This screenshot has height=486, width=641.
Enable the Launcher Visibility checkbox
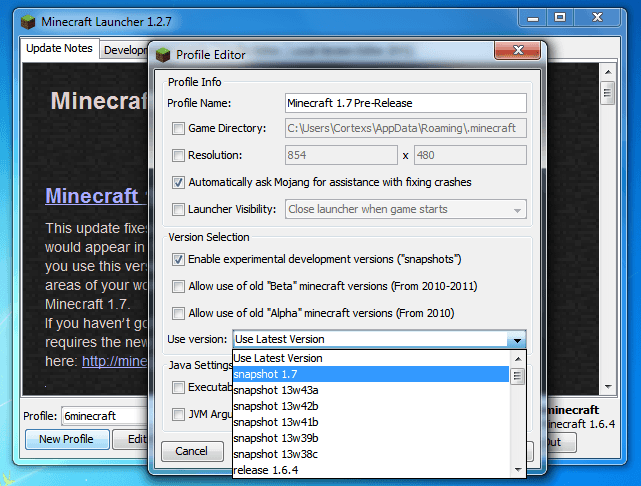pos(178,209)
